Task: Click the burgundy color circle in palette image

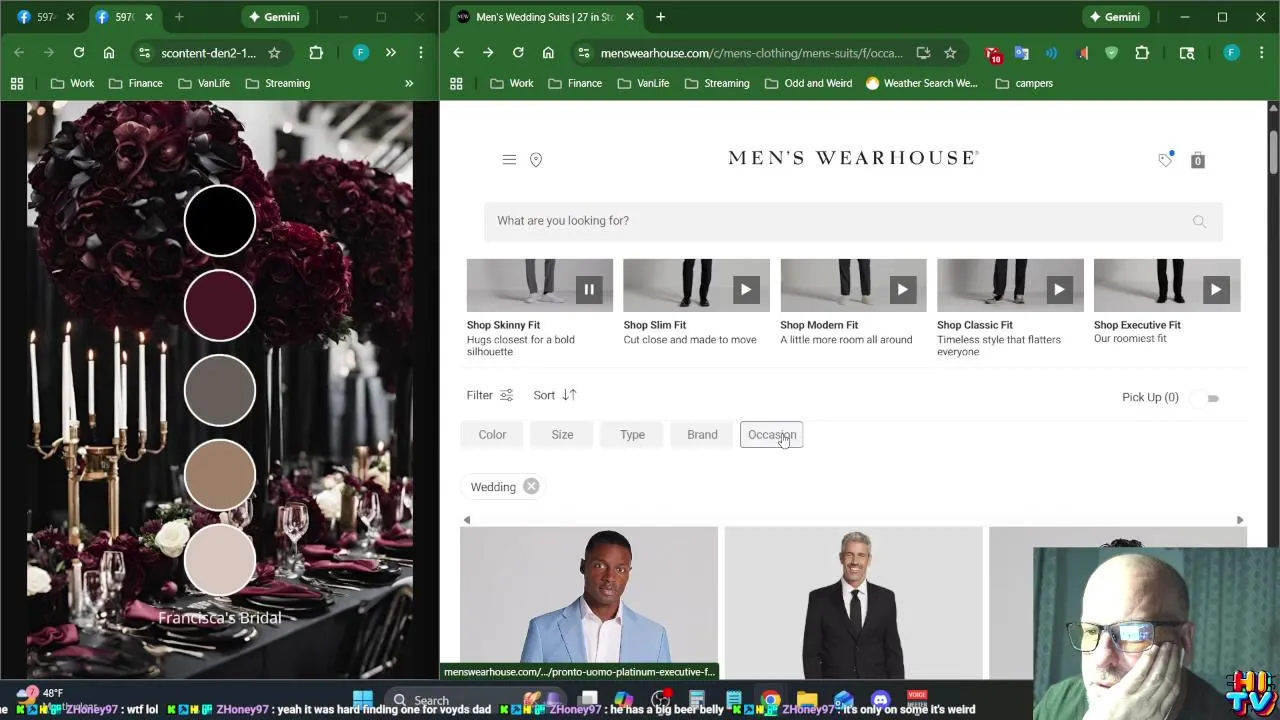Action: point(220,305)
